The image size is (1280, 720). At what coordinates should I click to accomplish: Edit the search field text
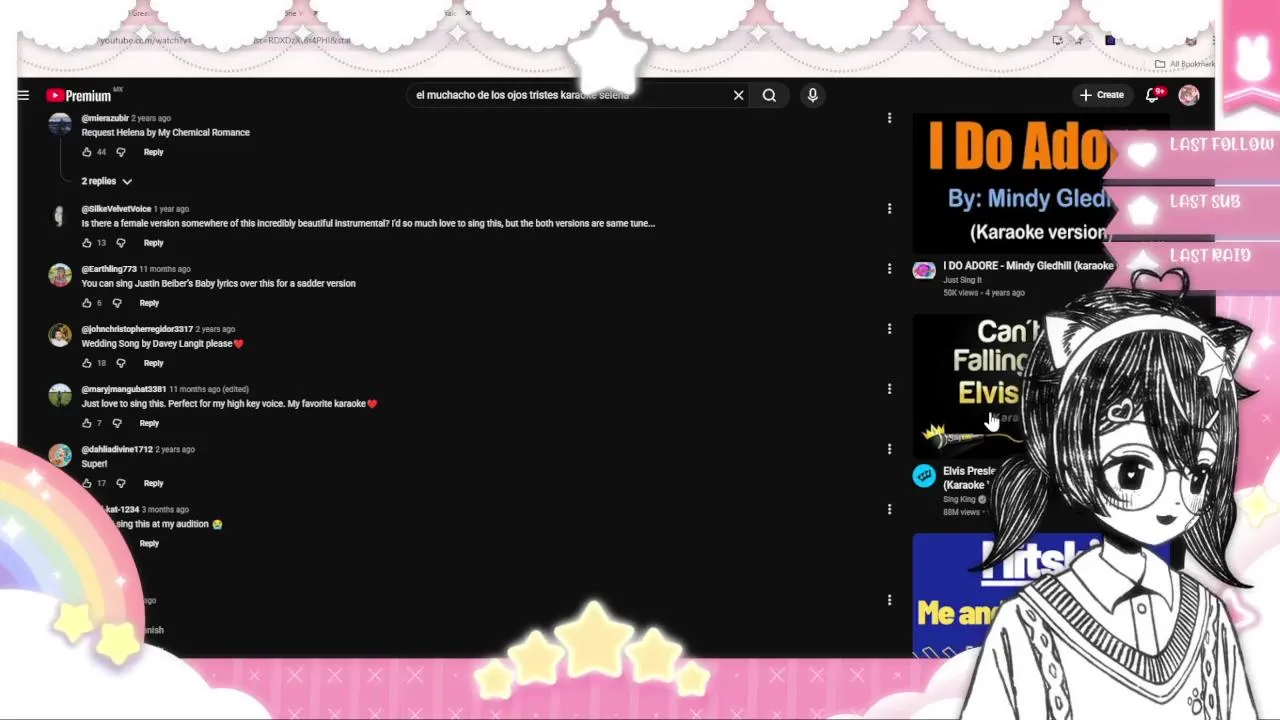click(570, 95)
